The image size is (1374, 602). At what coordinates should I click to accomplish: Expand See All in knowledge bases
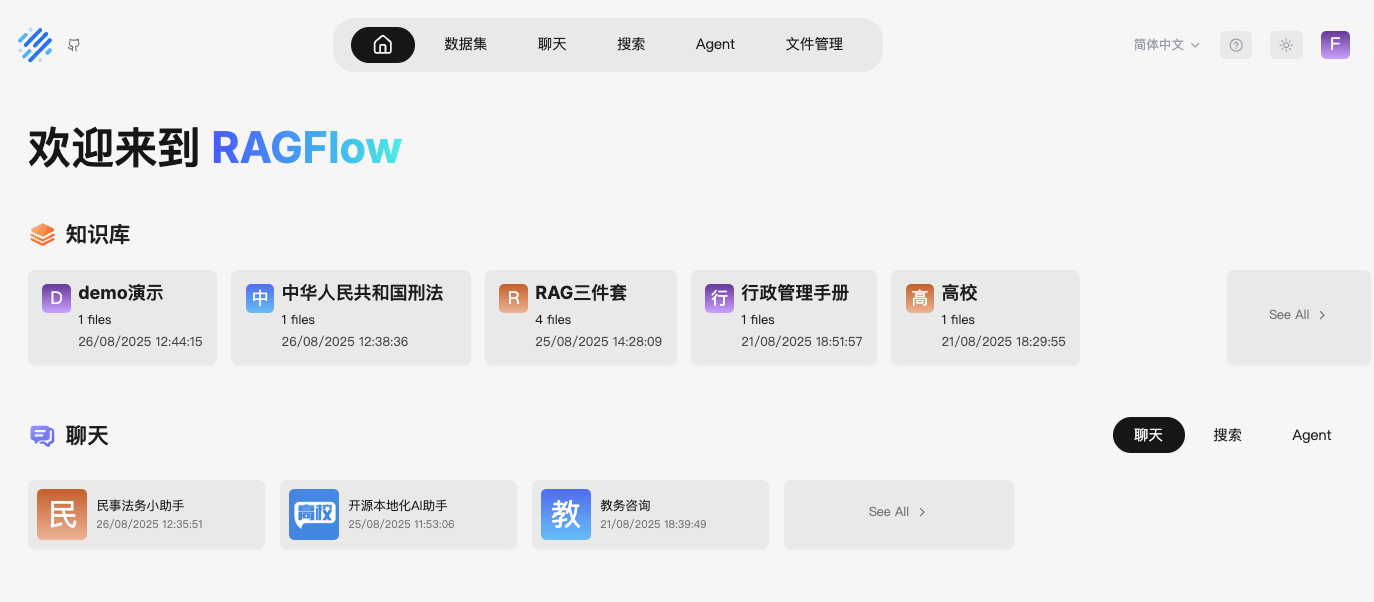coord(1296,314)
